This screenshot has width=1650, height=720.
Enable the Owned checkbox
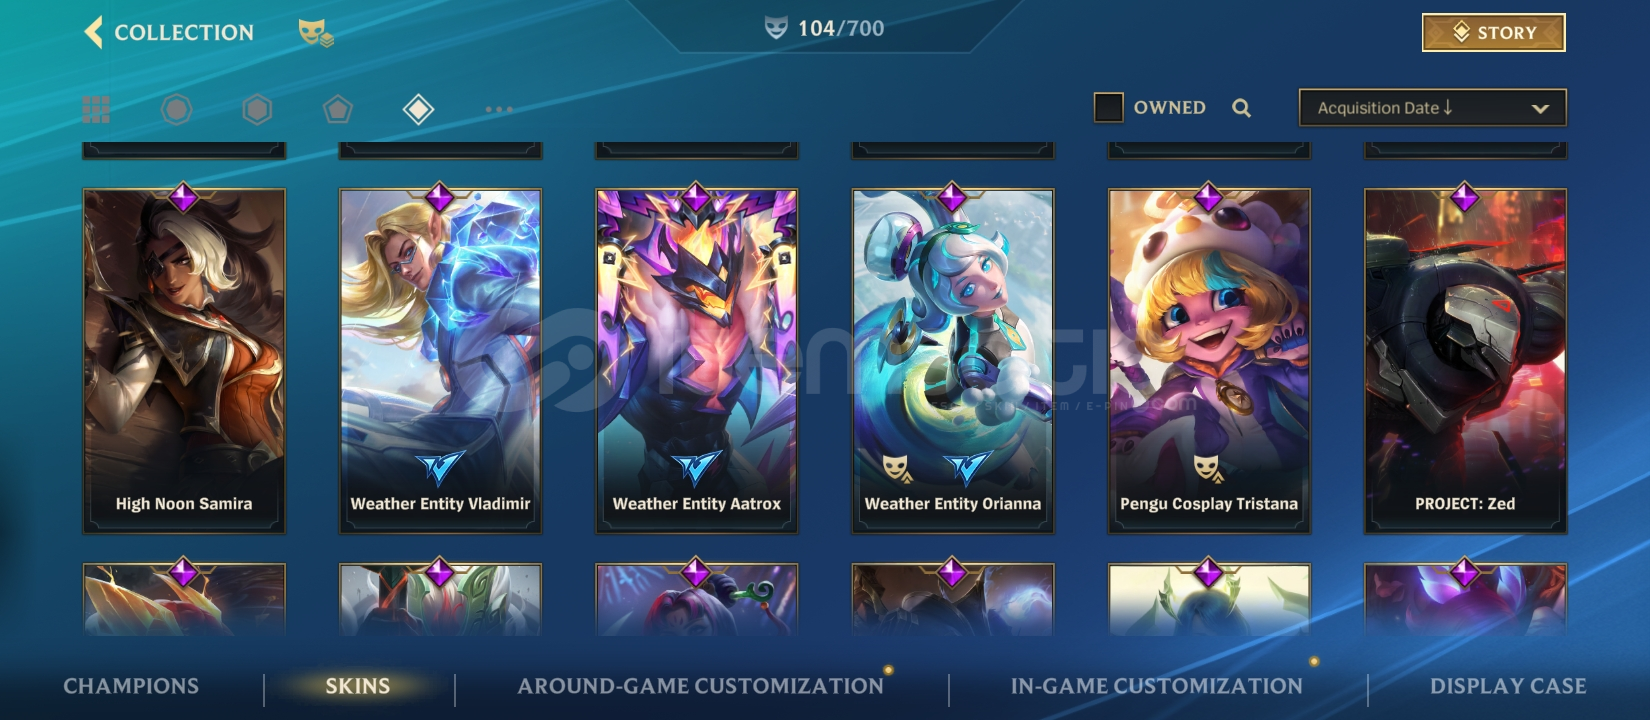pyautogui.click(x=1108, y=107)
